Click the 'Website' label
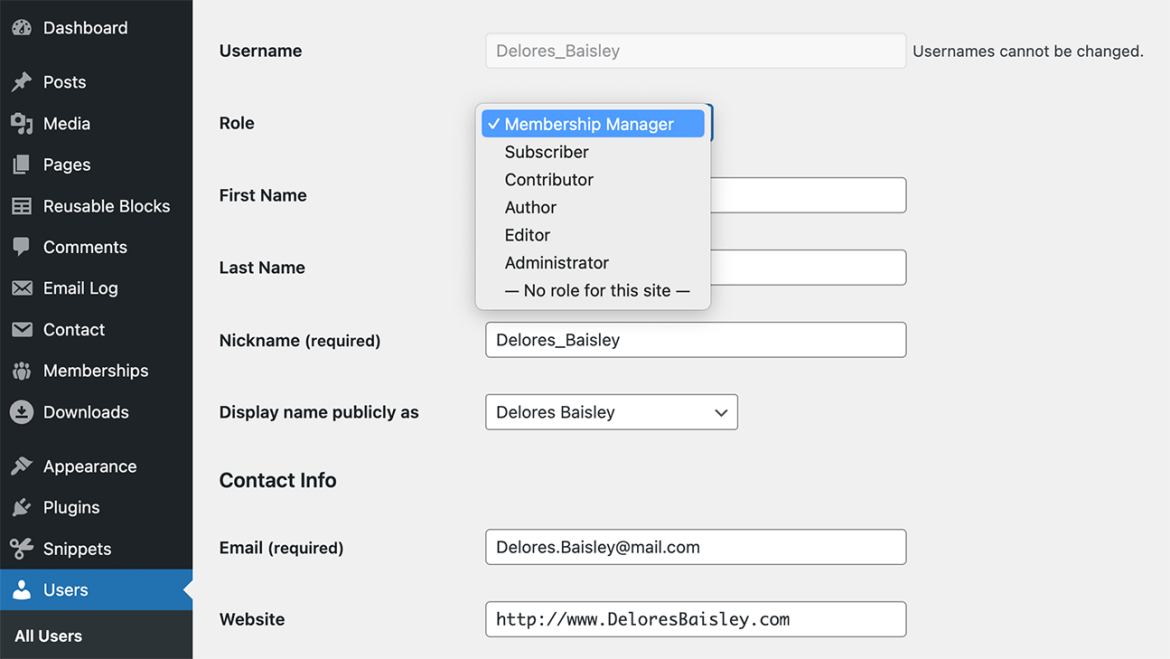 252,619
